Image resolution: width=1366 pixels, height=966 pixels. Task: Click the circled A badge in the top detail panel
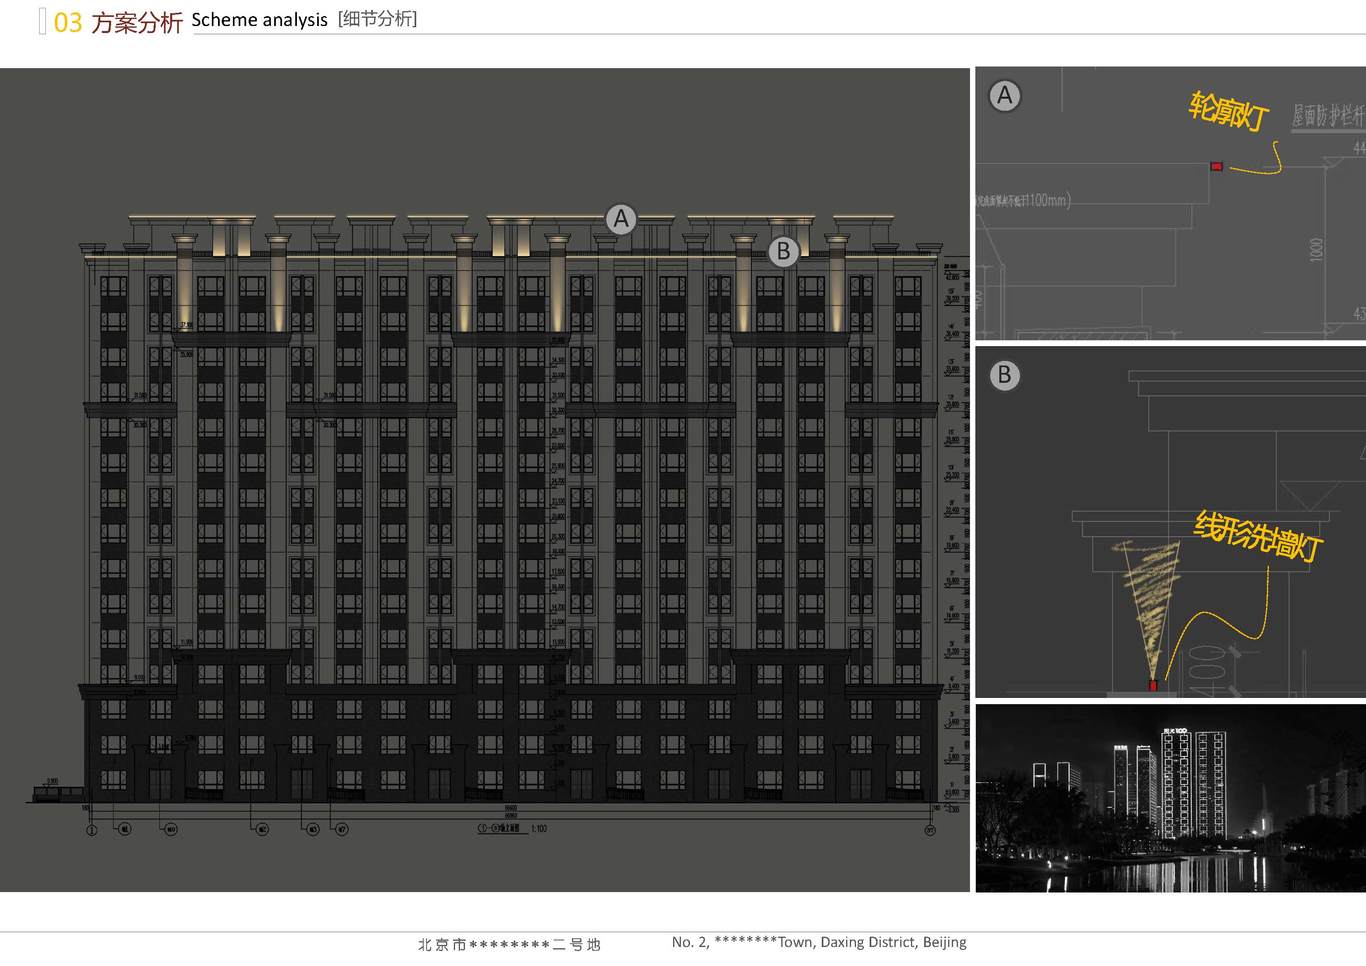(x=1005, y=96)
